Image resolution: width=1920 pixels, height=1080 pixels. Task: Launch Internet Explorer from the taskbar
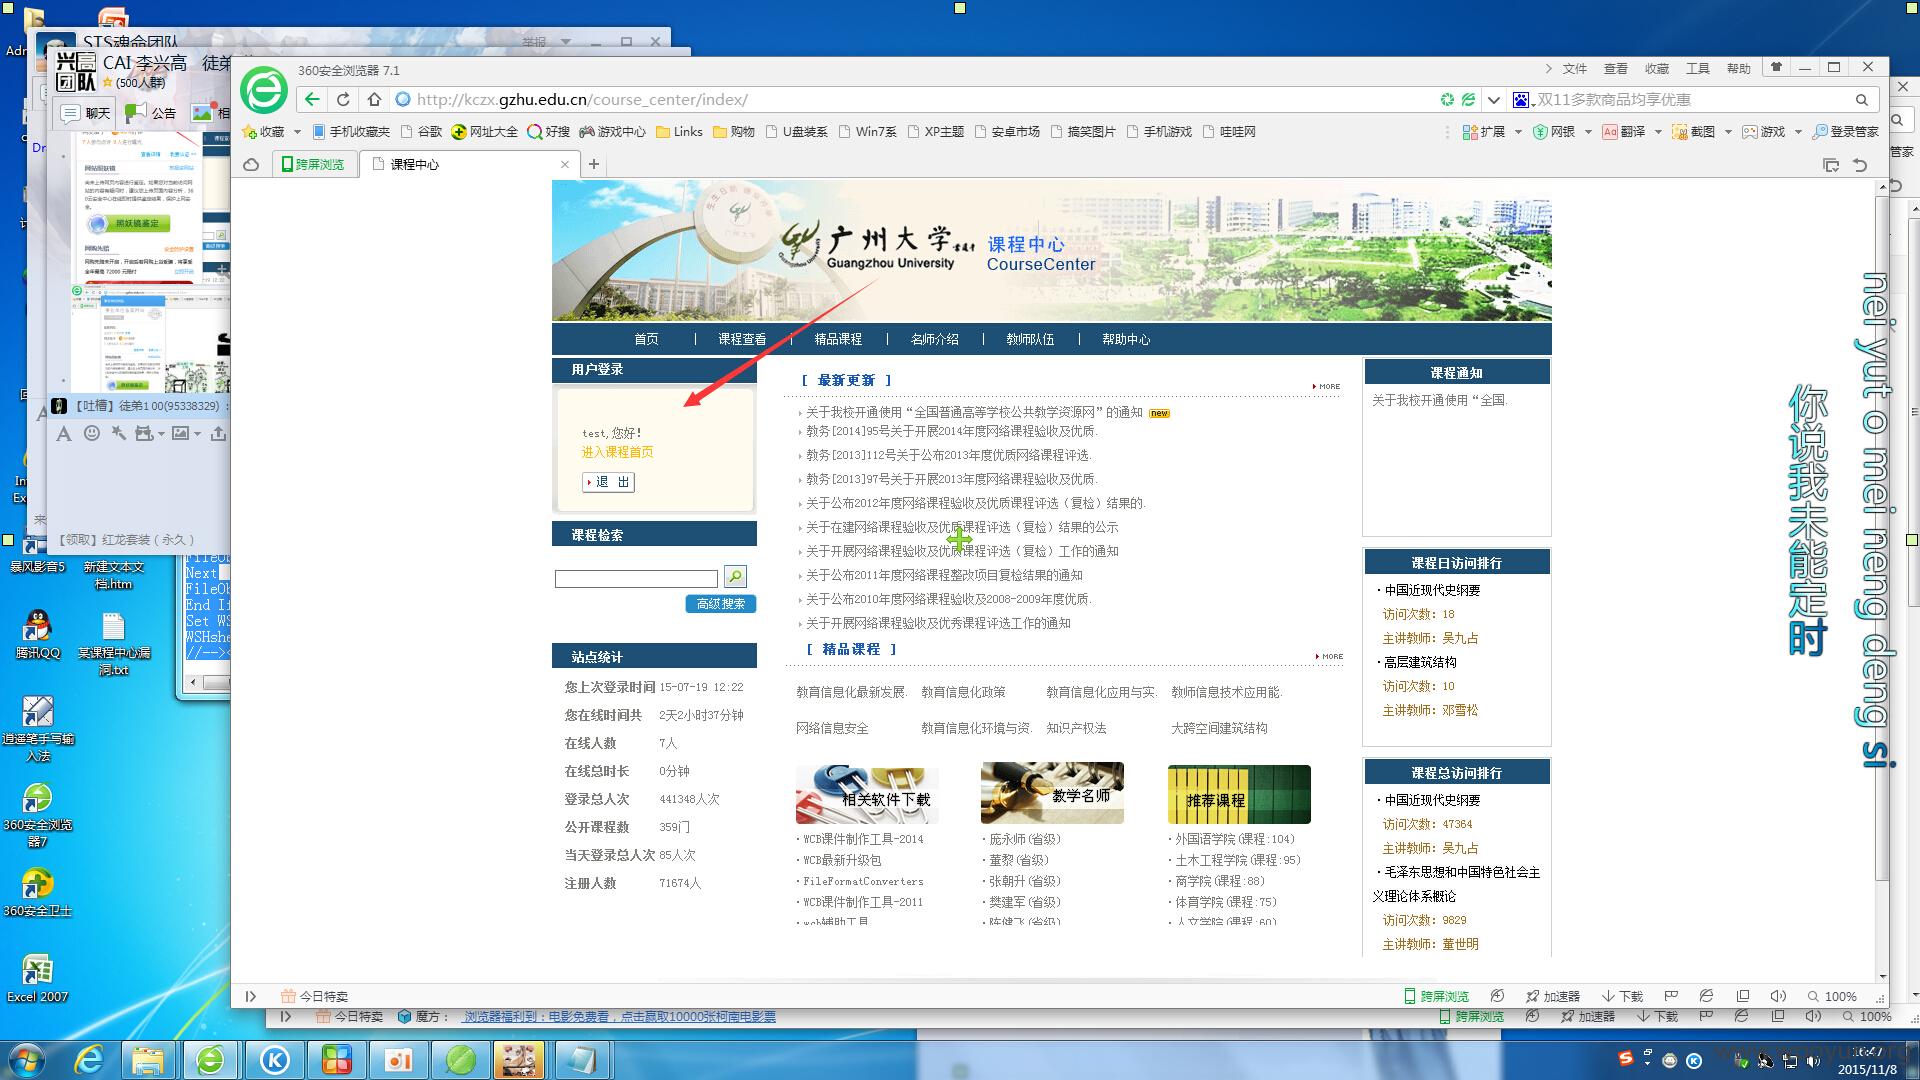coord(89,1059)
